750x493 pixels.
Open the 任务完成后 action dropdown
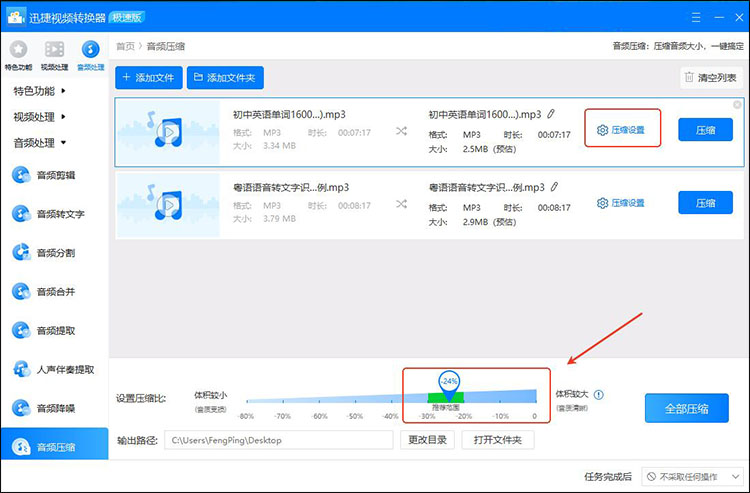coord(692,477)
